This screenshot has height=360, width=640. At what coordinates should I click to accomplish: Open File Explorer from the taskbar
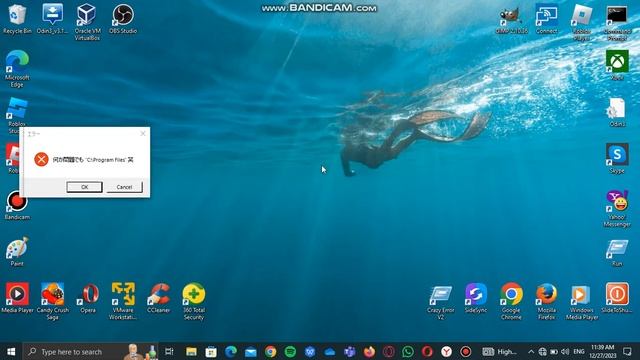(191, 351)
